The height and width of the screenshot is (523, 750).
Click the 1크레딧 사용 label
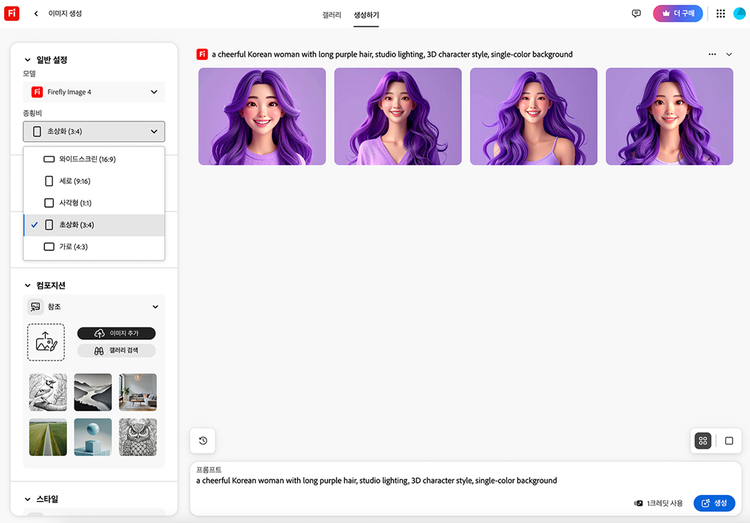664,503
